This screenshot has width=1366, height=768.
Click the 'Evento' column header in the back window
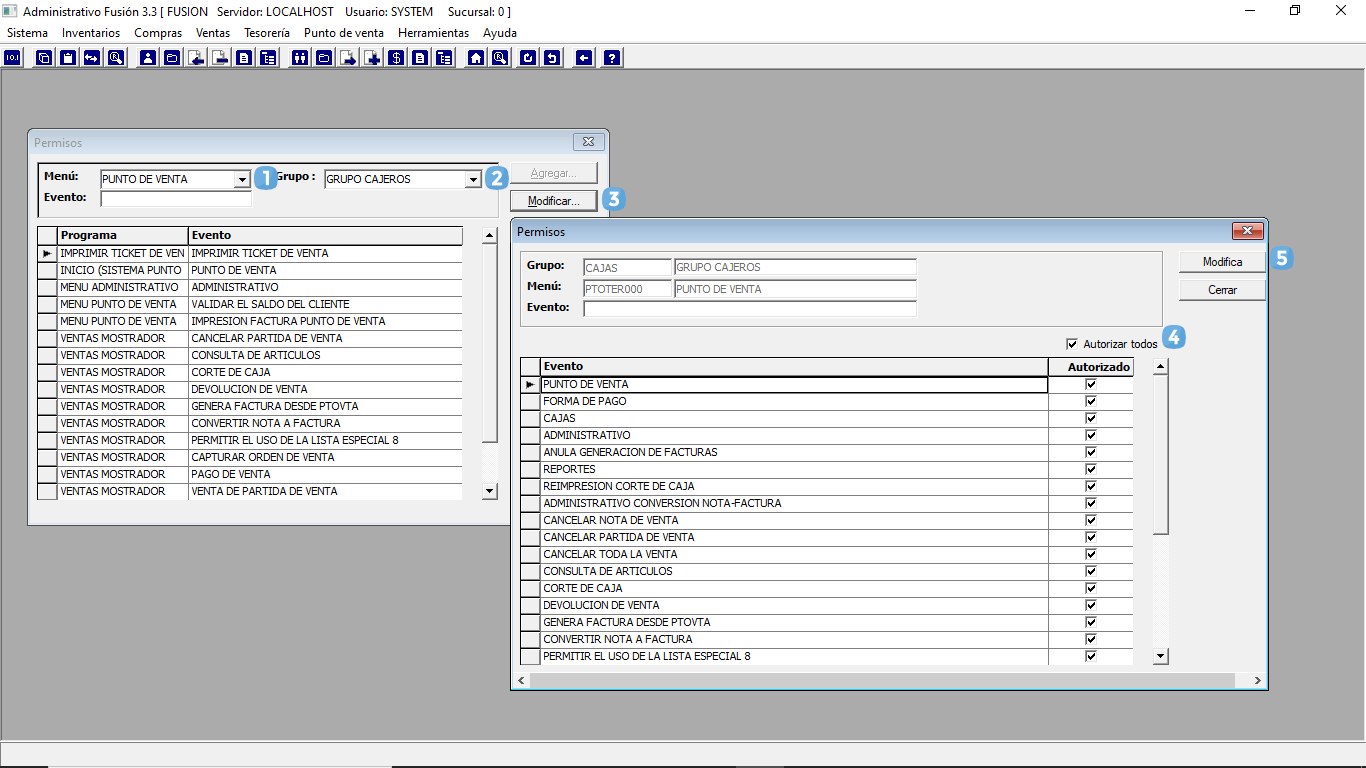pos(325,235)
